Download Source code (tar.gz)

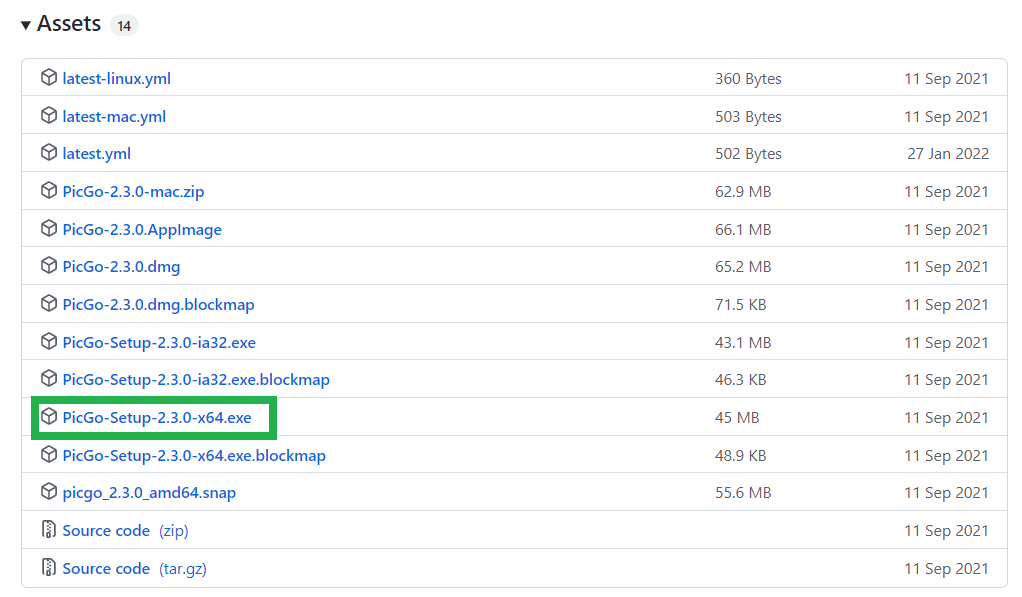click(135, 568)
